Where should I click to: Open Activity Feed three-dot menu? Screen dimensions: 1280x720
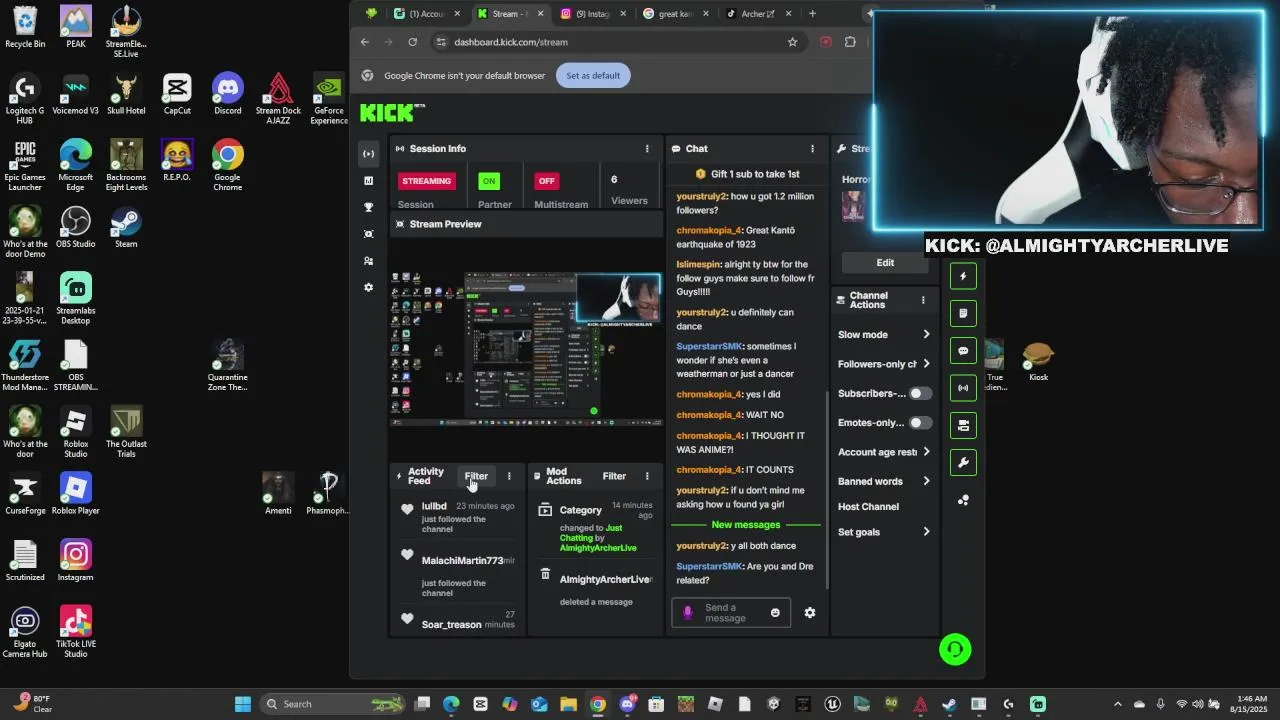pyautogui.click(x=509, y=476)
